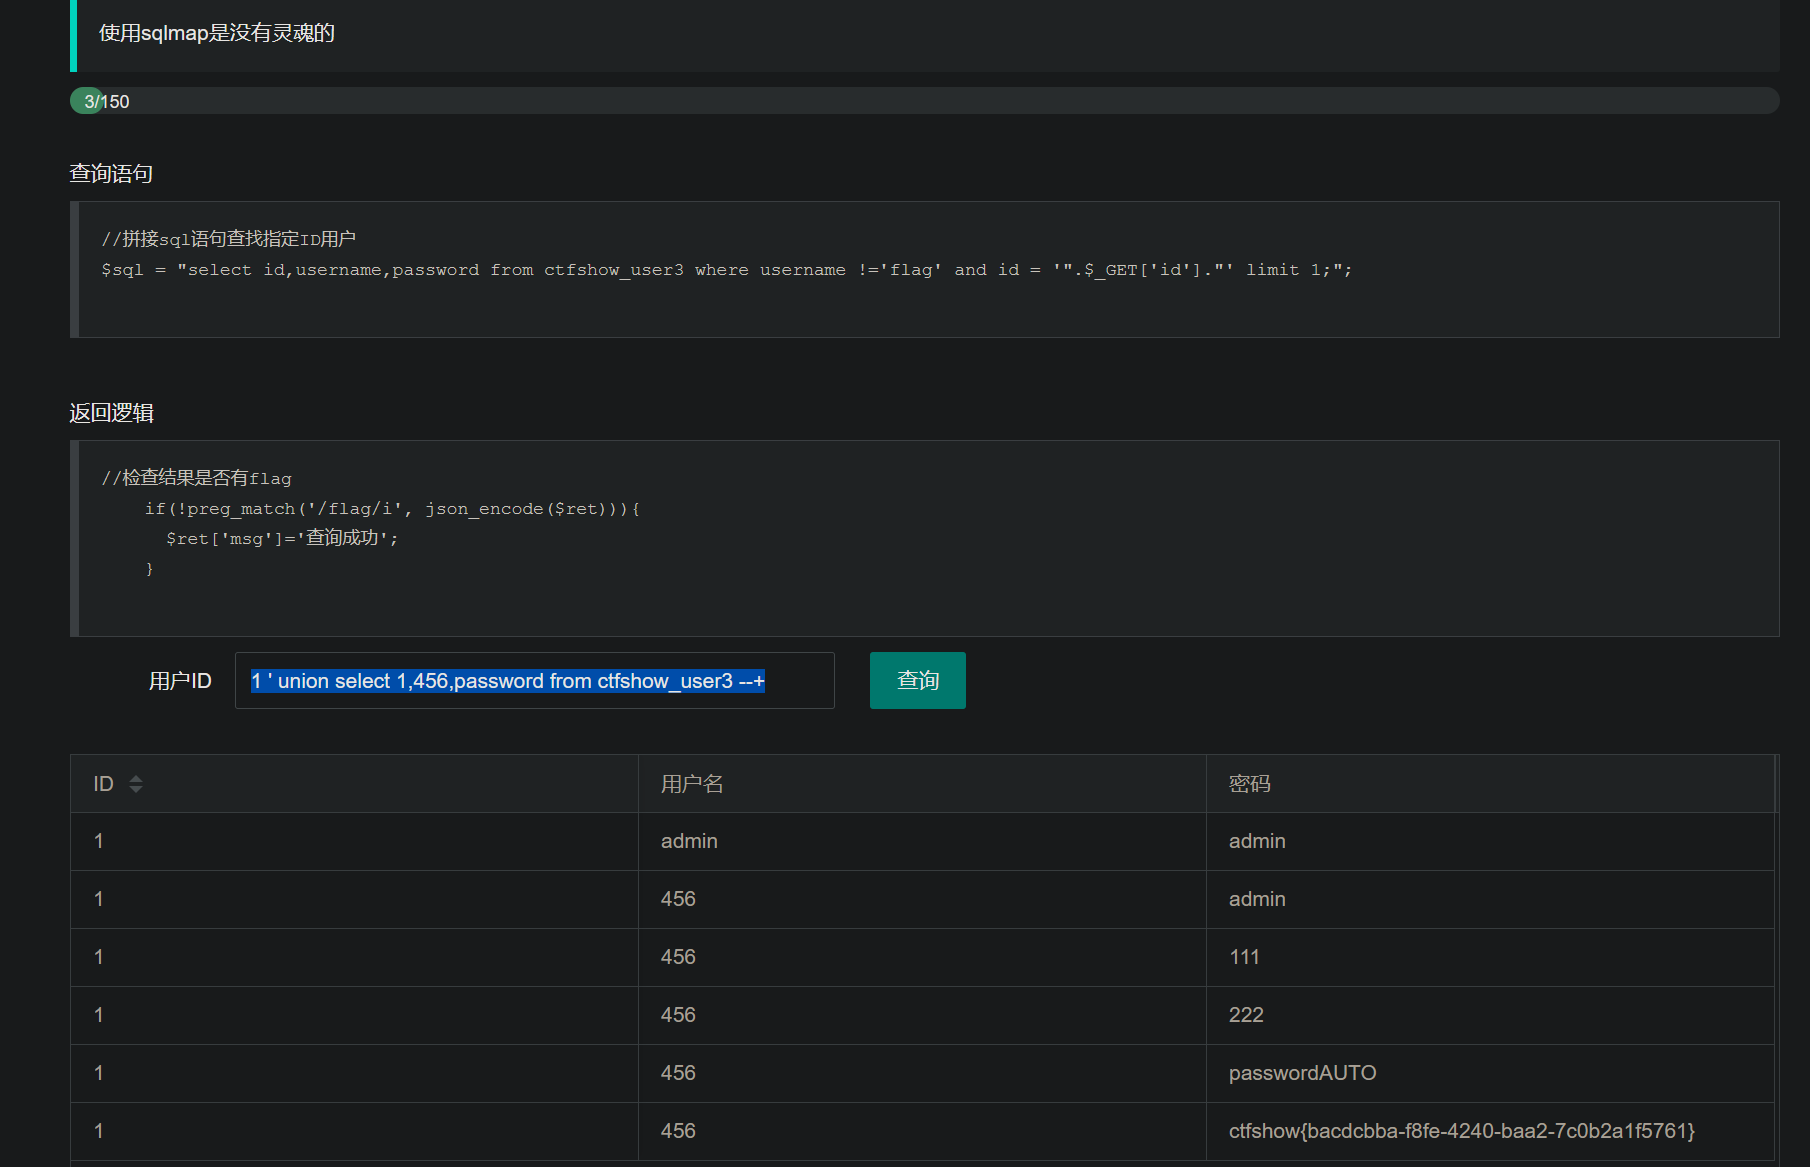The image size is (1810, 1167).
Task: Click the 使用sqlmap是没有灵魂的 banner text
Action: click(x=217, y=33)
